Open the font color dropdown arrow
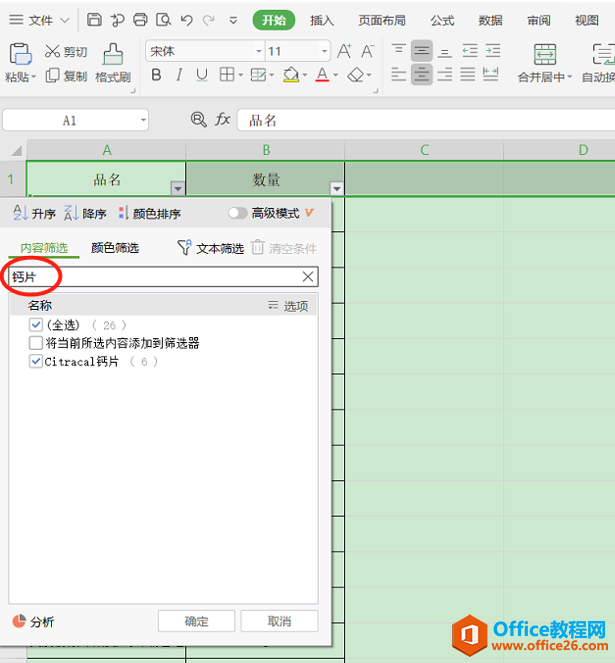 click(x=336, y=75)
